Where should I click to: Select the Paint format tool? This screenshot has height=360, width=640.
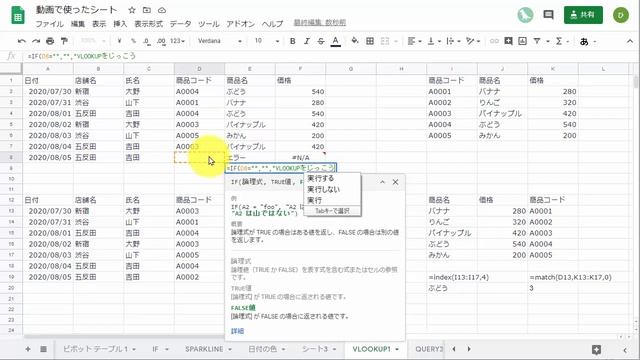point(64,41)
